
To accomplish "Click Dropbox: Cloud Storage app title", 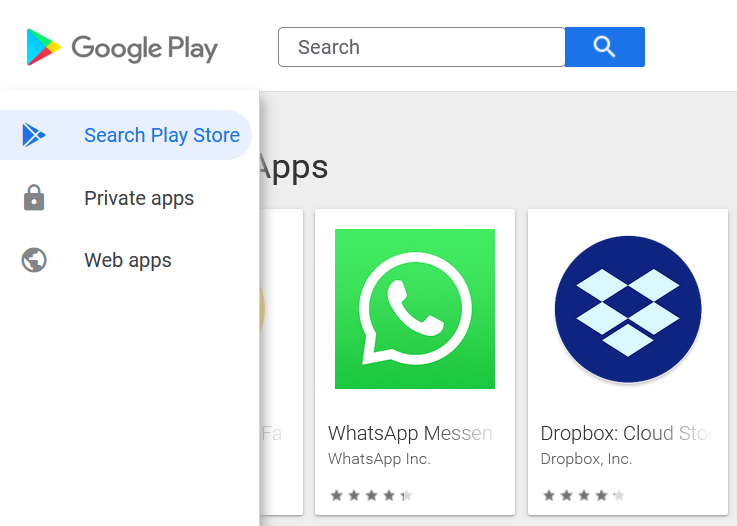I will 627,433.
